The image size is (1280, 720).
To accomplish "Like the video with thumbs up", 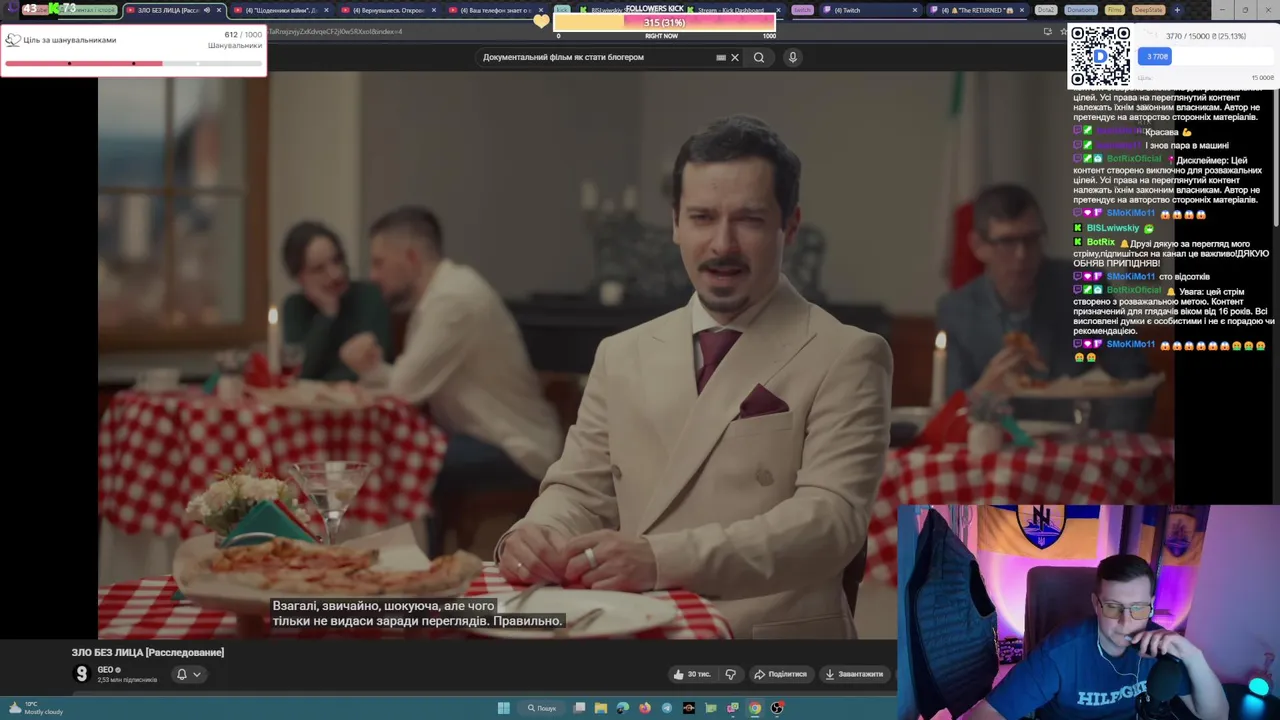I will click(x=692, y=674).
